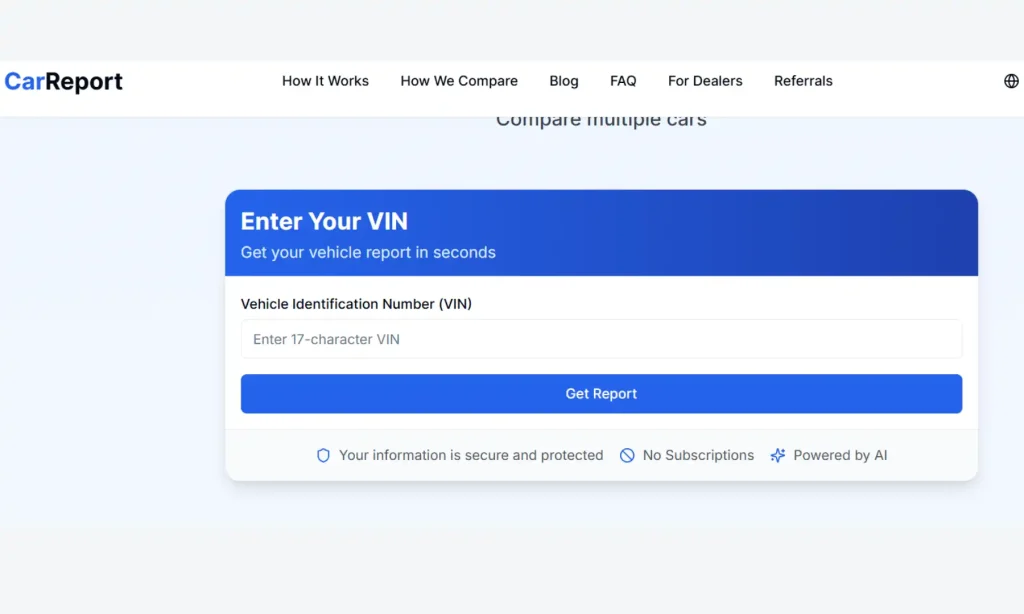1024x614 pixels.
Task: Open the Referrals page
Action: (x=803, y=81)
